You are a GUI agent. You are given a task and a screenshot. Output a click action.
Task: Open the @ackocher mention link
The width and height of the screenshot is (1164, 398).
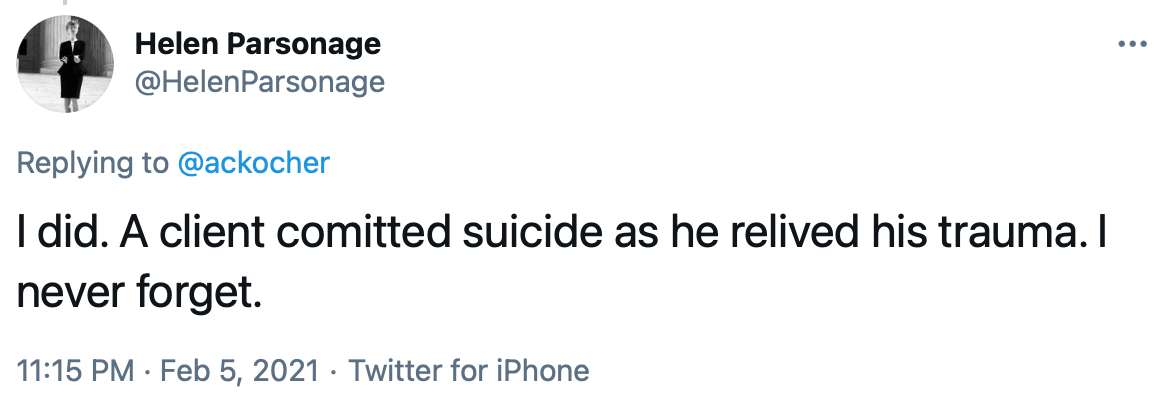[253, 163]
